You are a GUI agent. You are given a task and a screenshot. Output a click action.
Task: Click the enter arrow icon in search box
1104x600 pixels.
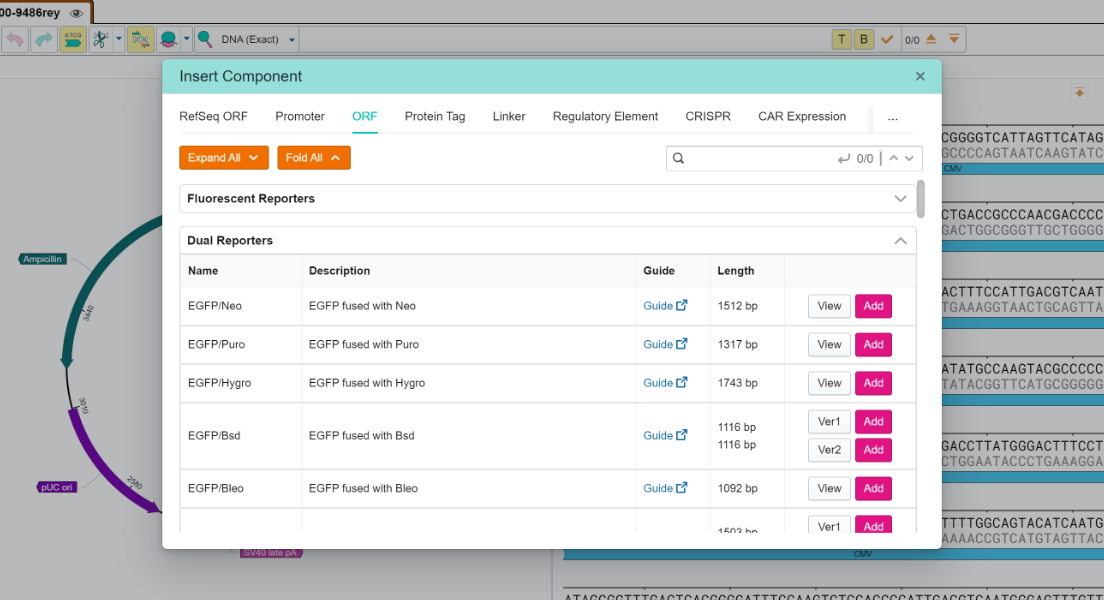click(843, 158)
